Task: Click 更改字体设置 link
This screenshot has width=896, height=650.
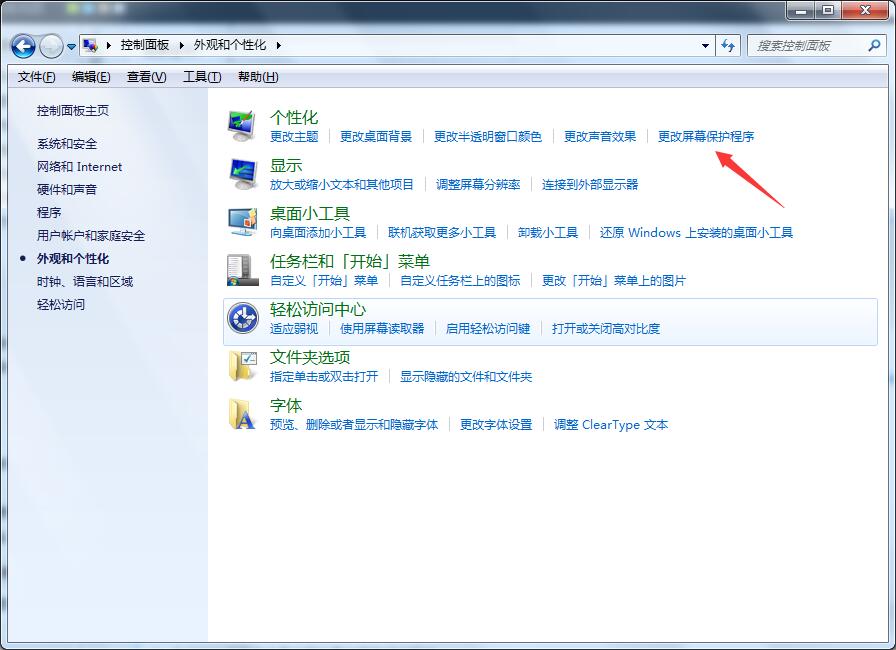Action: point(496,424)
